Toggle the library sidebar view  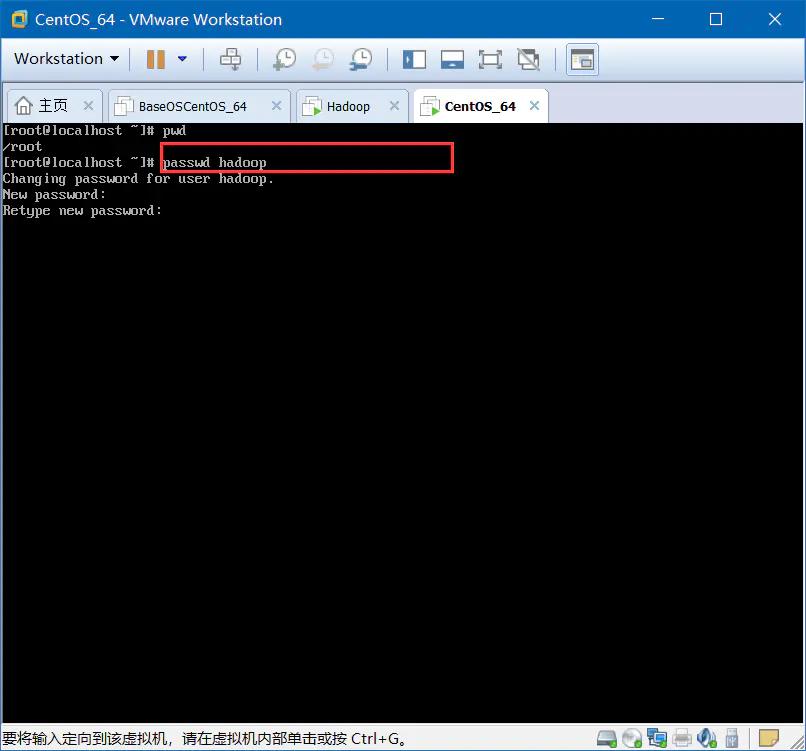tap(414, 59)
